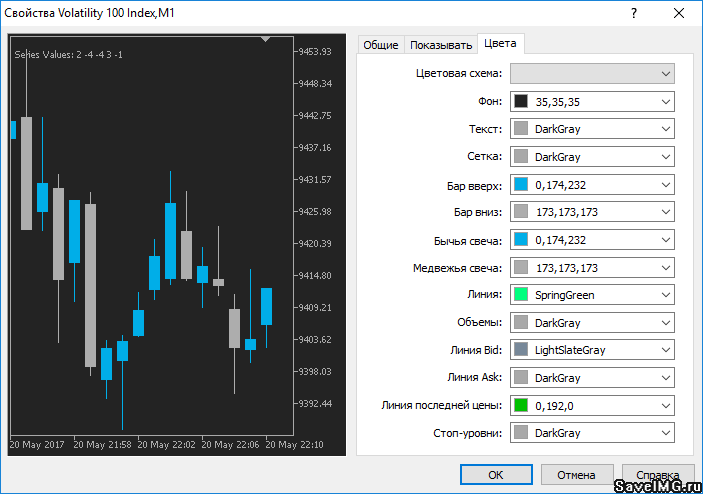This screenshot has height=494, width=703.
Task: Click the Help question mark icon
Action: click(633, 12)
